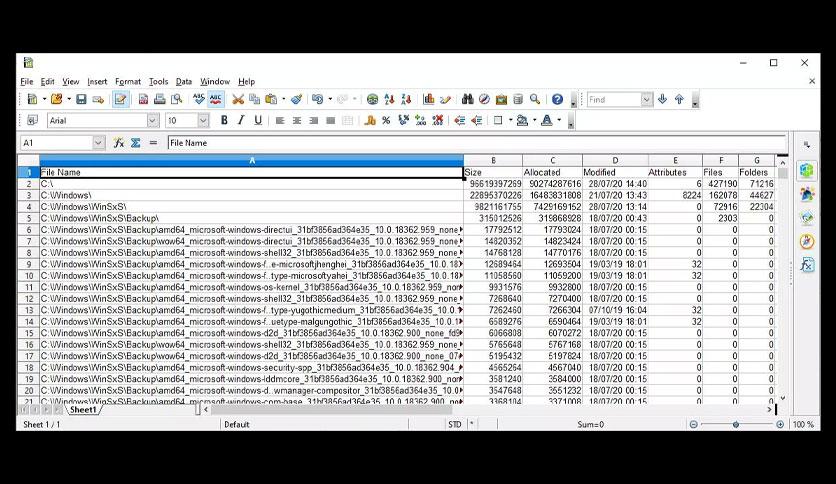Open Gallery picture icon in toolbar

pyautogui.click(x=501, y=99)
